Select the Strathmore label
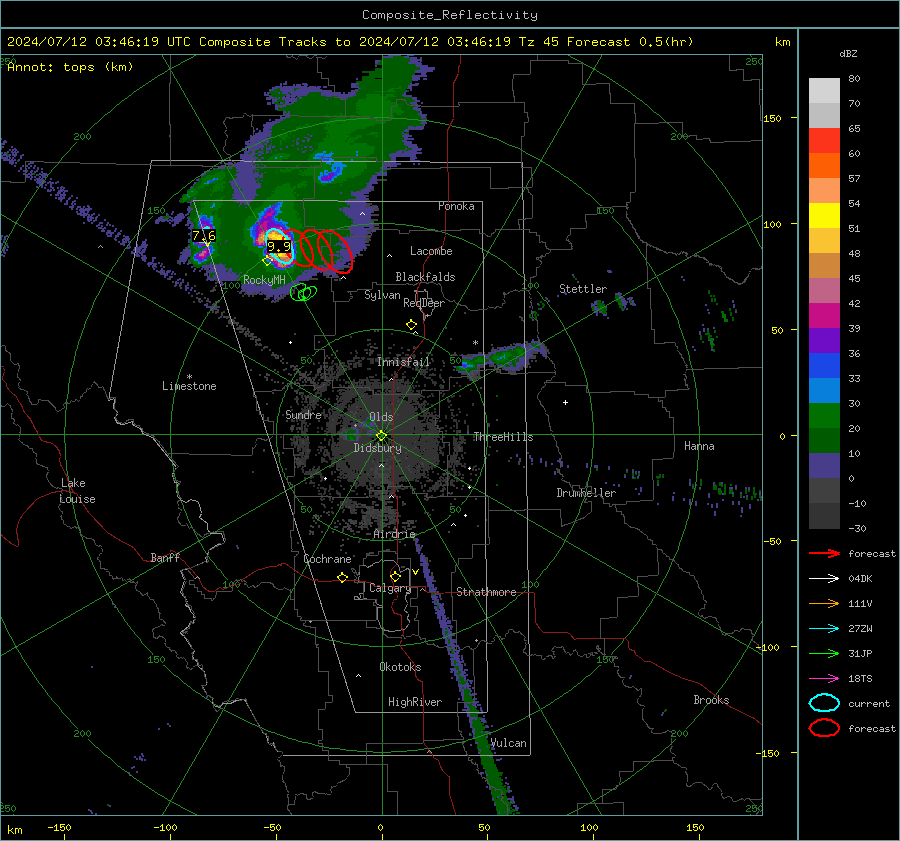Viewport: 900px width, 841px height. [x=486, y=592]
